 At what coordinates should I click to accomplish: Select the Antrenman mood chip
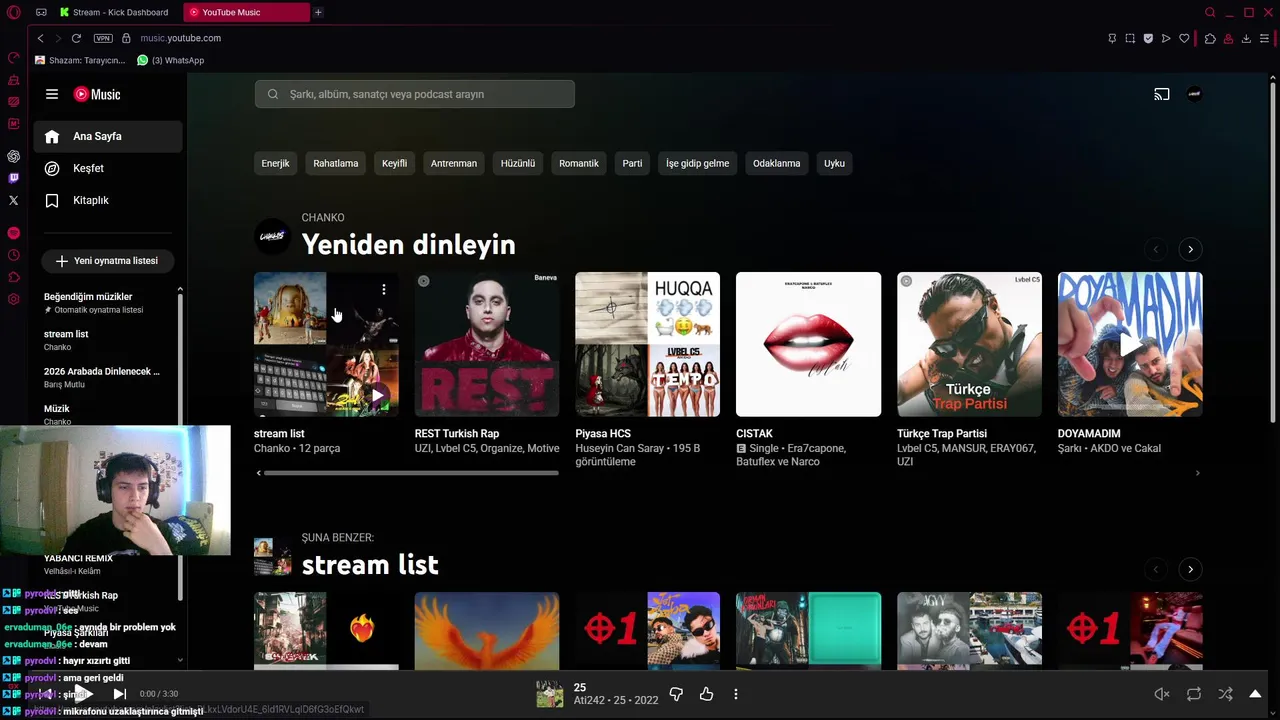(454, 163)
